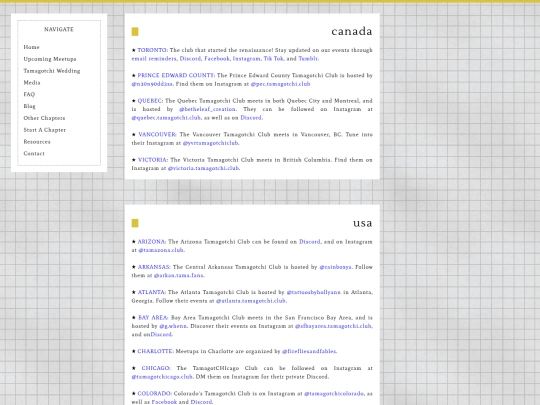Visit the Blog page
The width and height of the screenshot is (540, 405).
point(29,106)
